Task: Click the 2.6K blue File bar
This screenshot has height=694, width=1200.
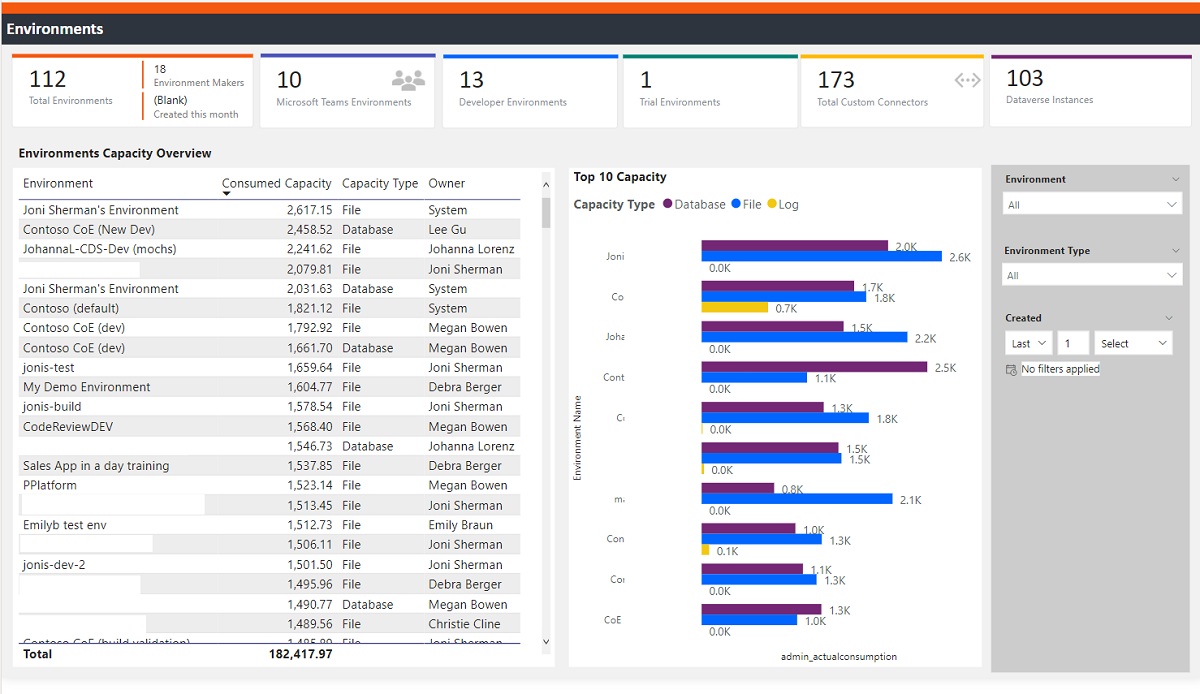Action: (x=822, y=257)
